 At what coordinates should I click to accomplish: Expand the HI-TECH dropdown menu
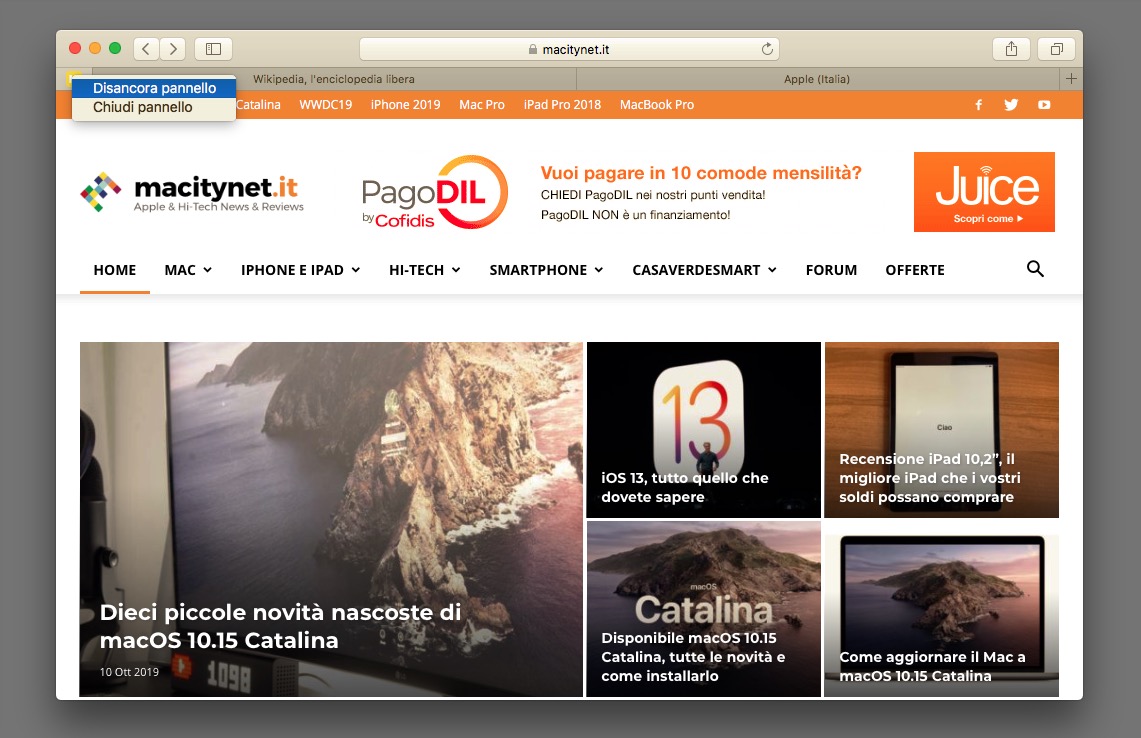[x=424, y=270]
